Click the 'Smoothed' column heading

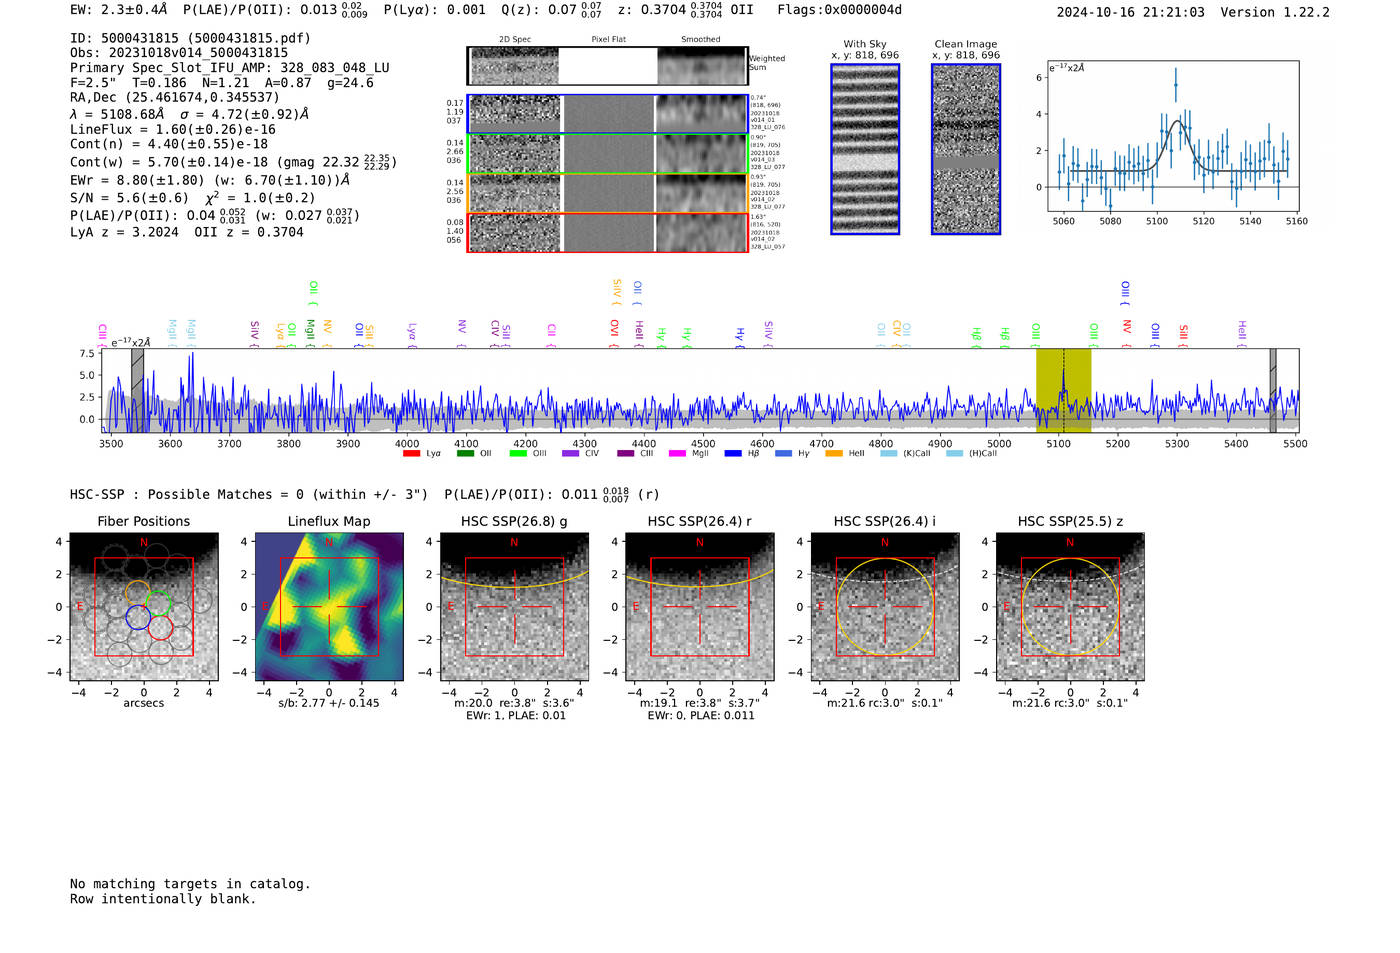click(x=700, y=40)
